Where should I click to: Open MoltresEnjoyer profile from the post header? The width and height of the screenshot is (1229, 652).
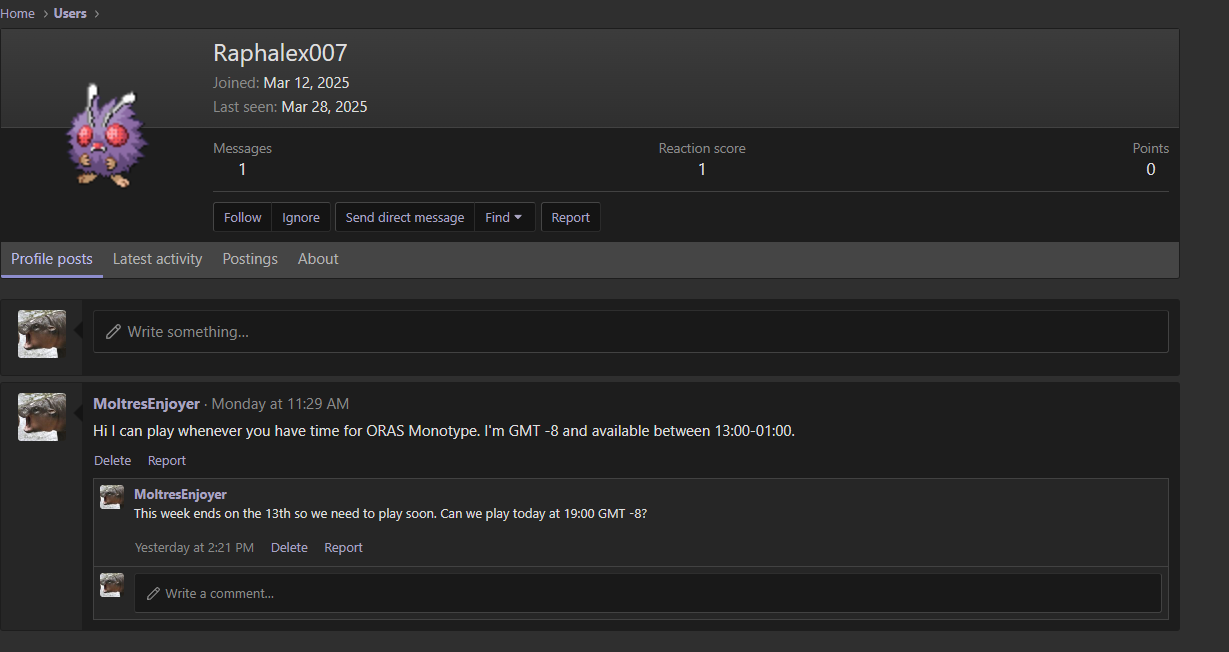pos(146,404)
